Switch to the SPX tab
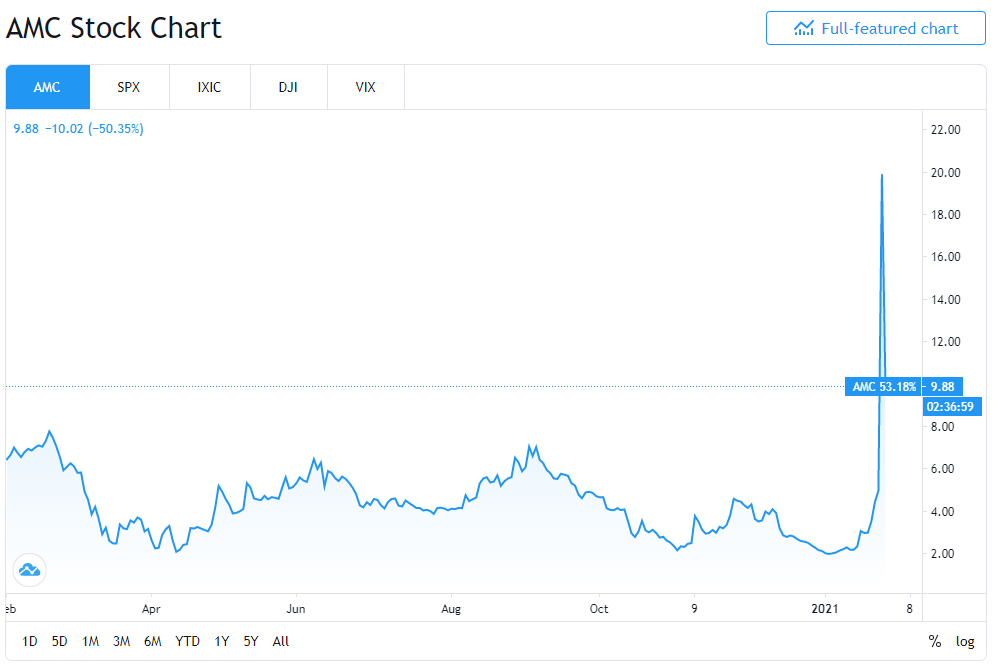 point(129,87)
